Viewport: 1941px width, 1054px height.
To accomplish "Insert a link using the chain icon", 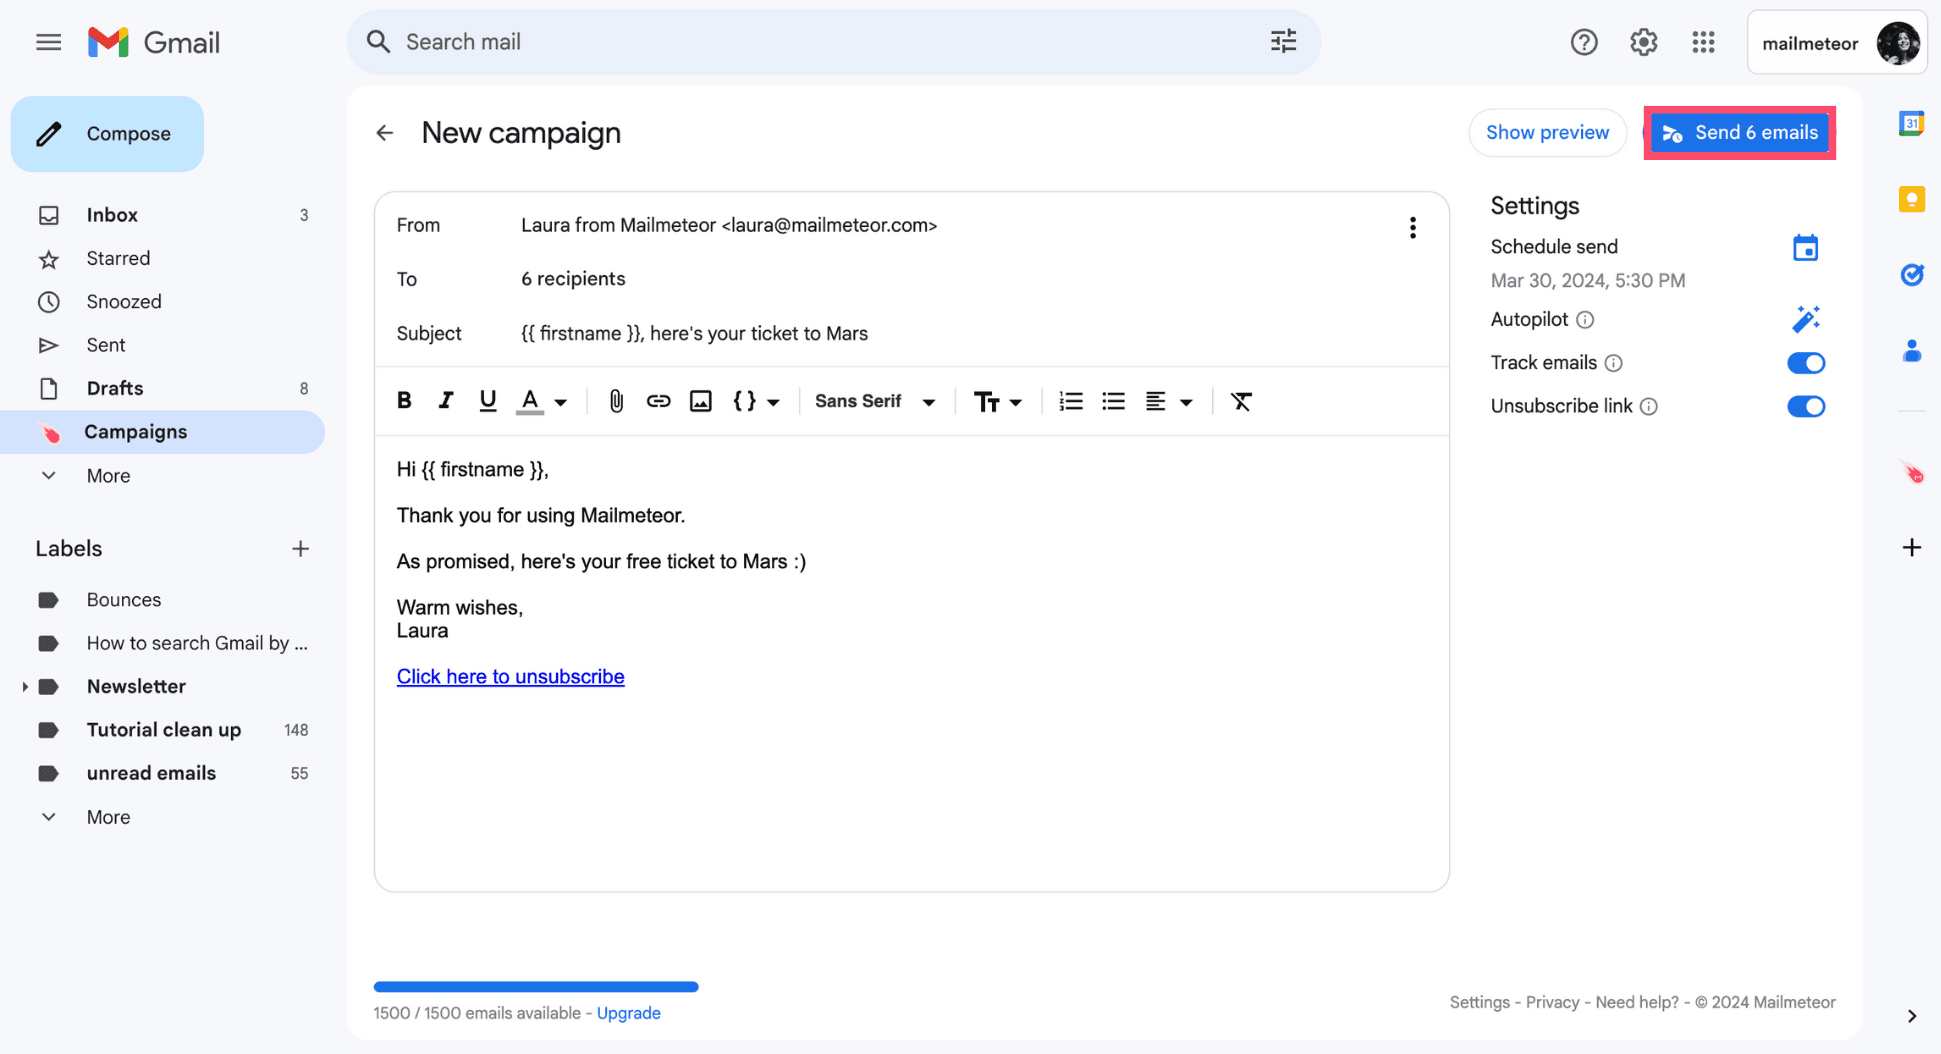I will (658, 401).
